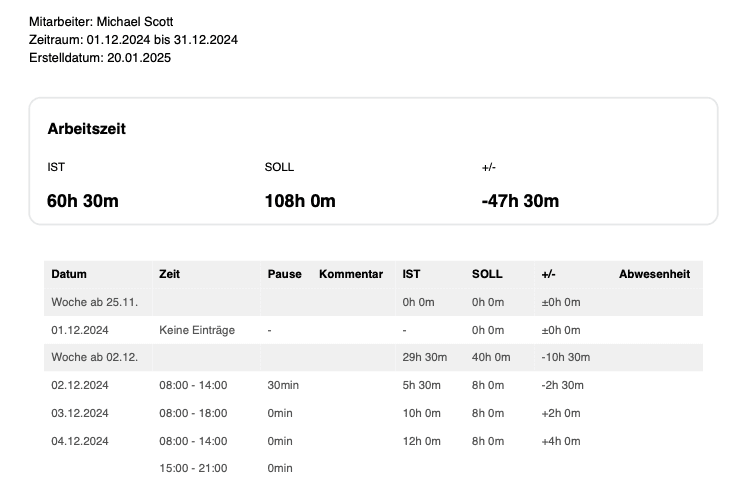Click the Arbeitszeit heading
Viewport: 745px width, 484px height.
click(x=86, y=129)
